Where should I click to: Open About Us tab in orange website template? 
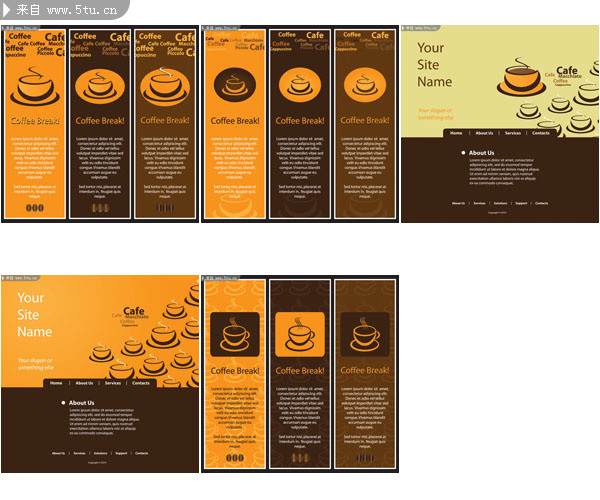84,383
